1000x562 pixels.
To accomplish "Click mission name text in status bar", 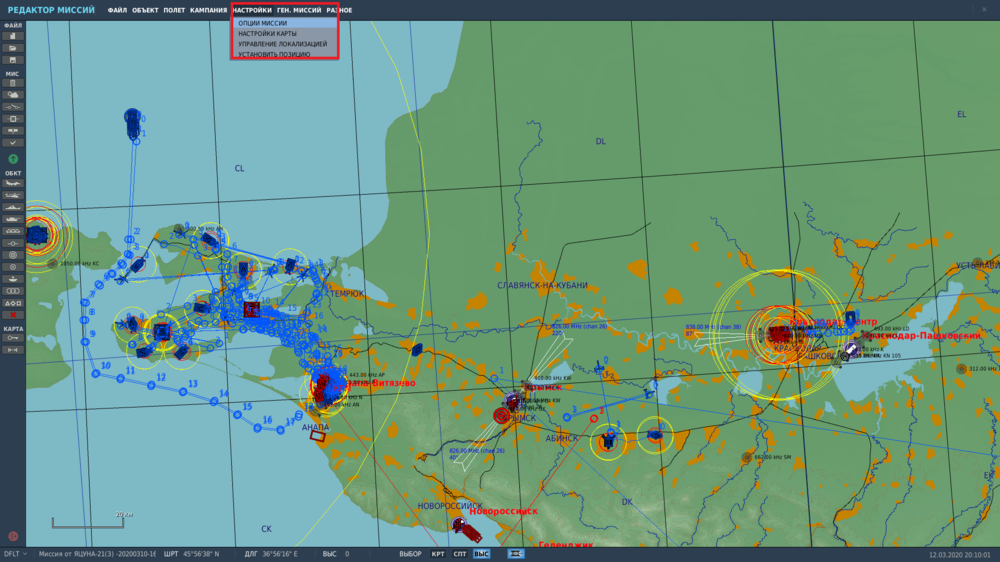I will click(97, 554).
